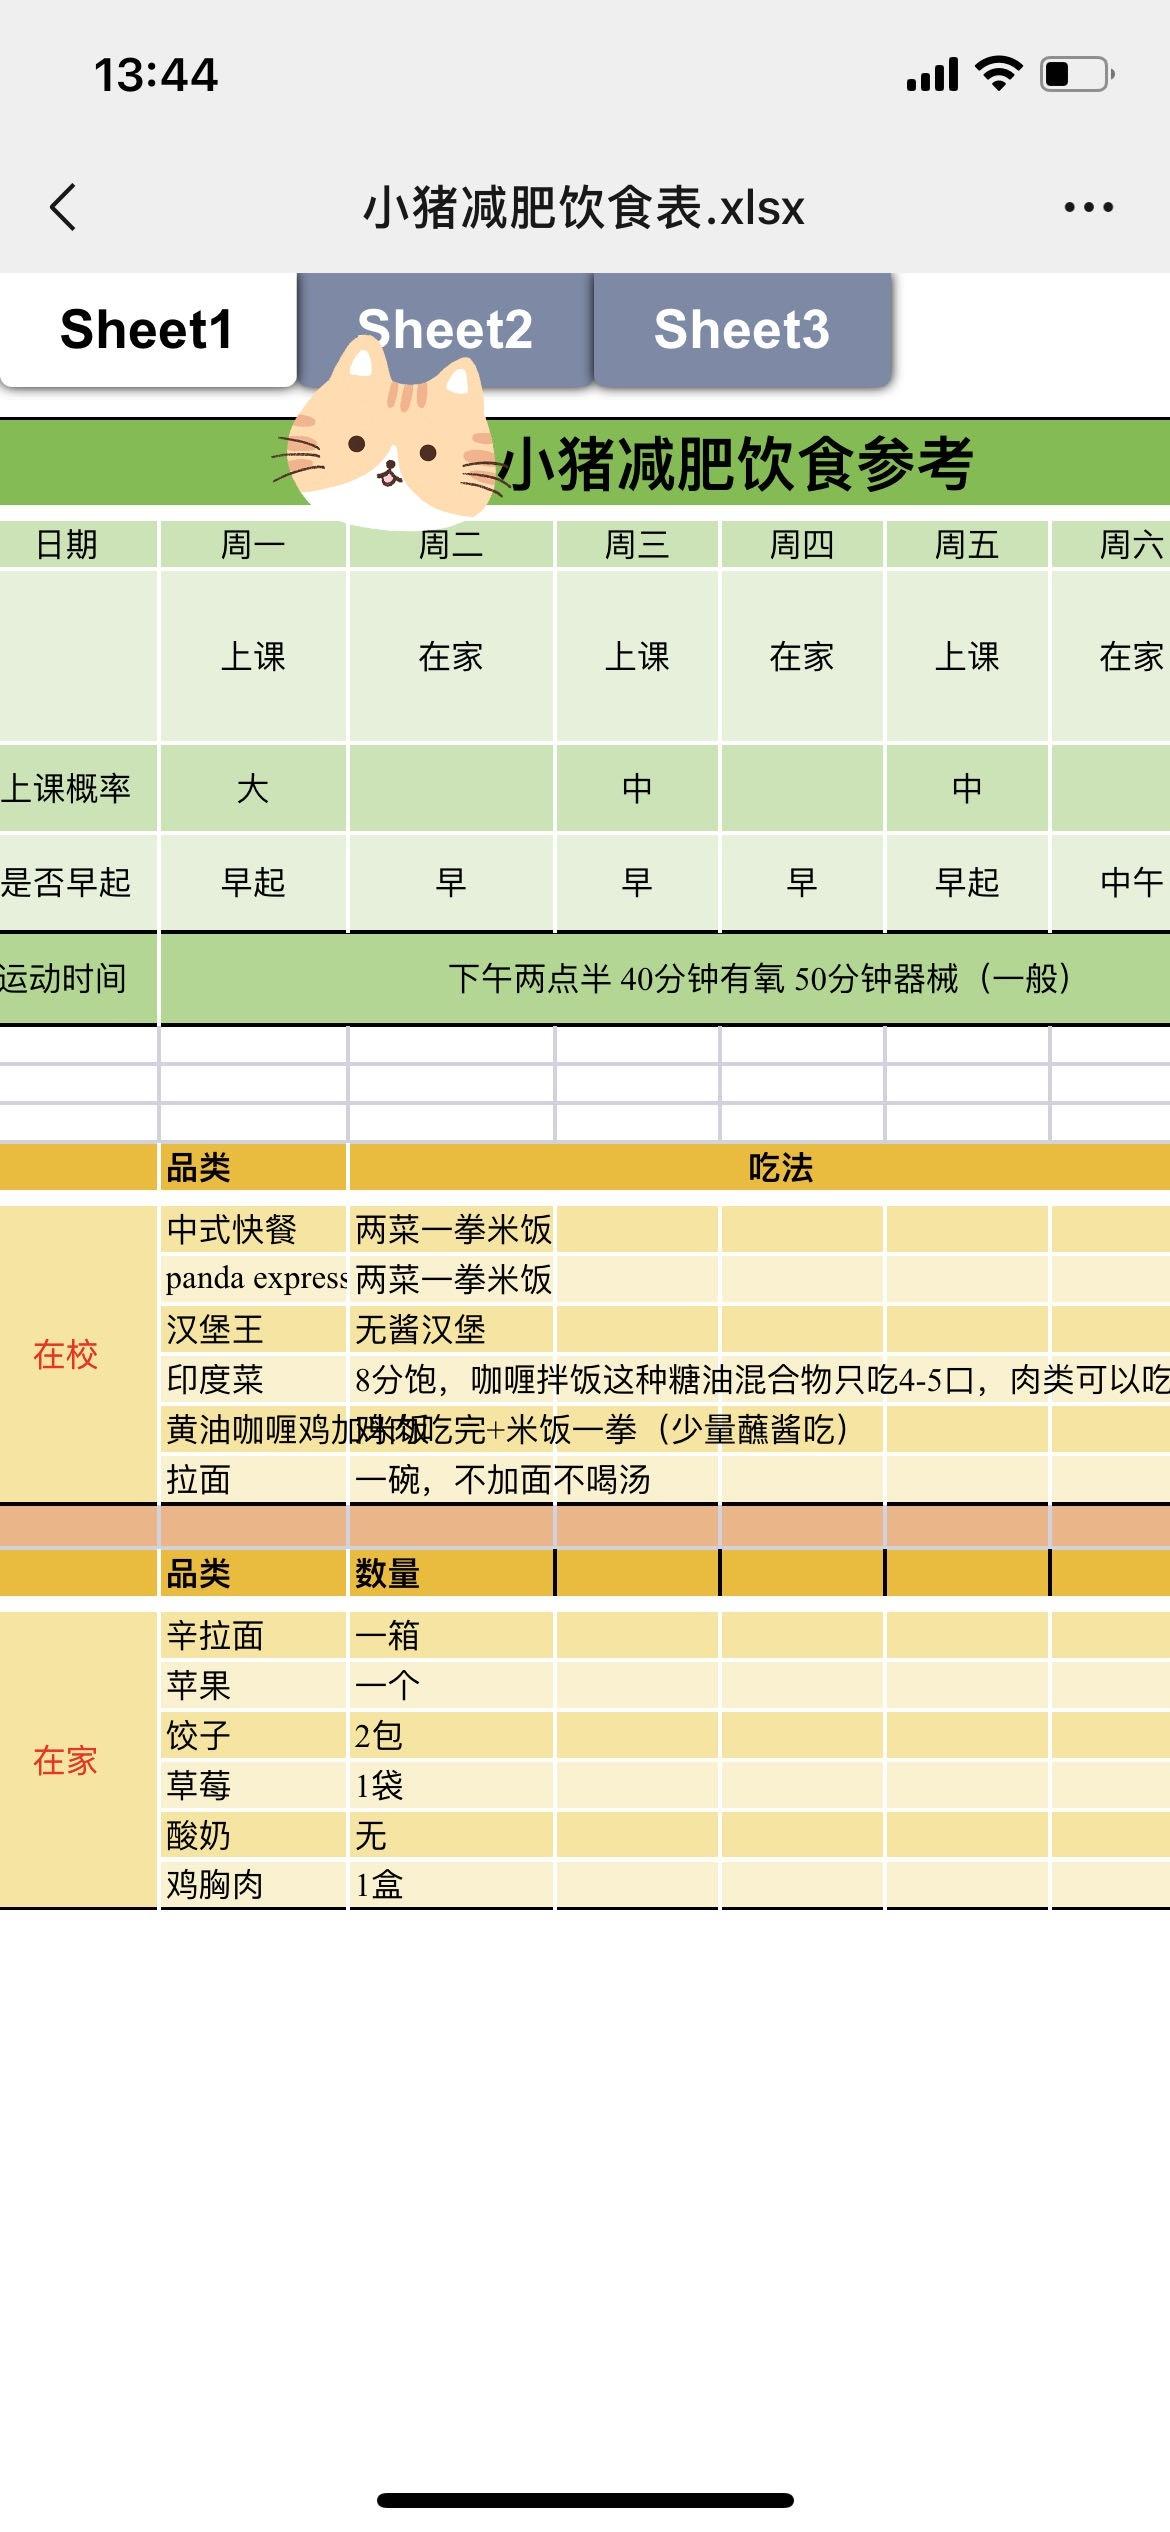Screen dimensions: 1170x2532
Task: Select the 周二 column header
Action: coord(451,545)
